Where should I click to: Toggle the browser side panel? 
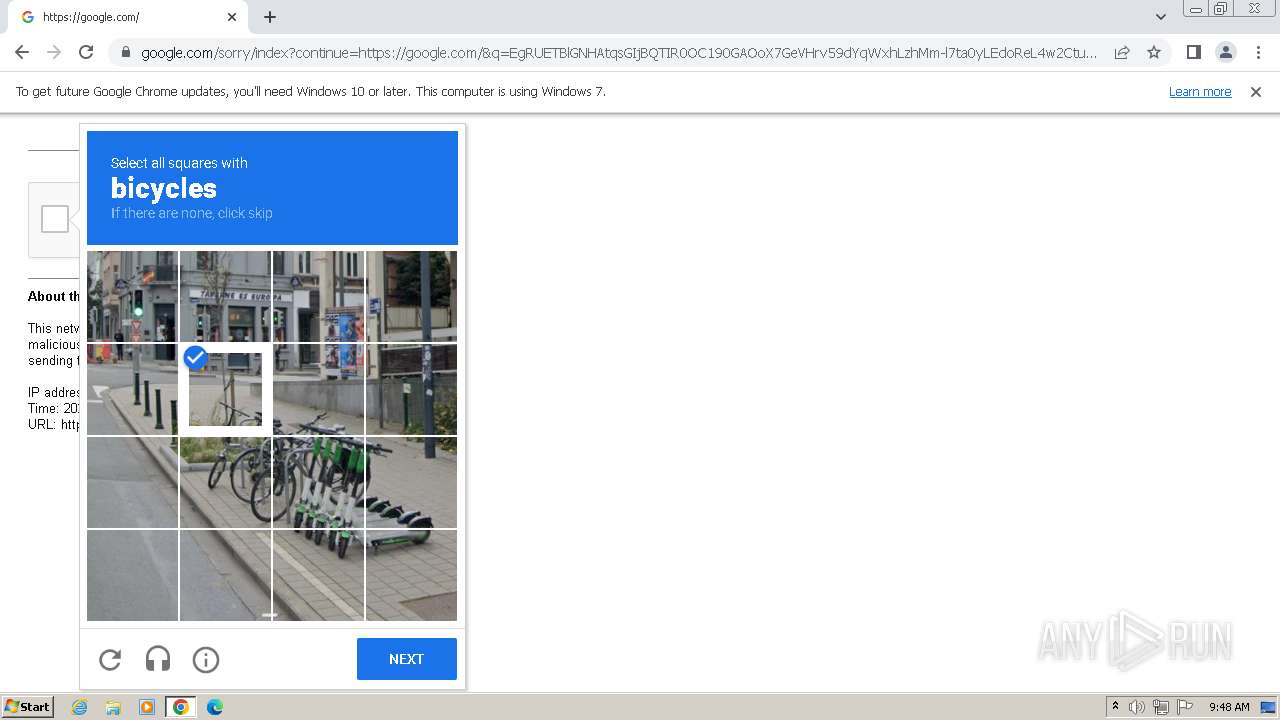coord(1193,52)
